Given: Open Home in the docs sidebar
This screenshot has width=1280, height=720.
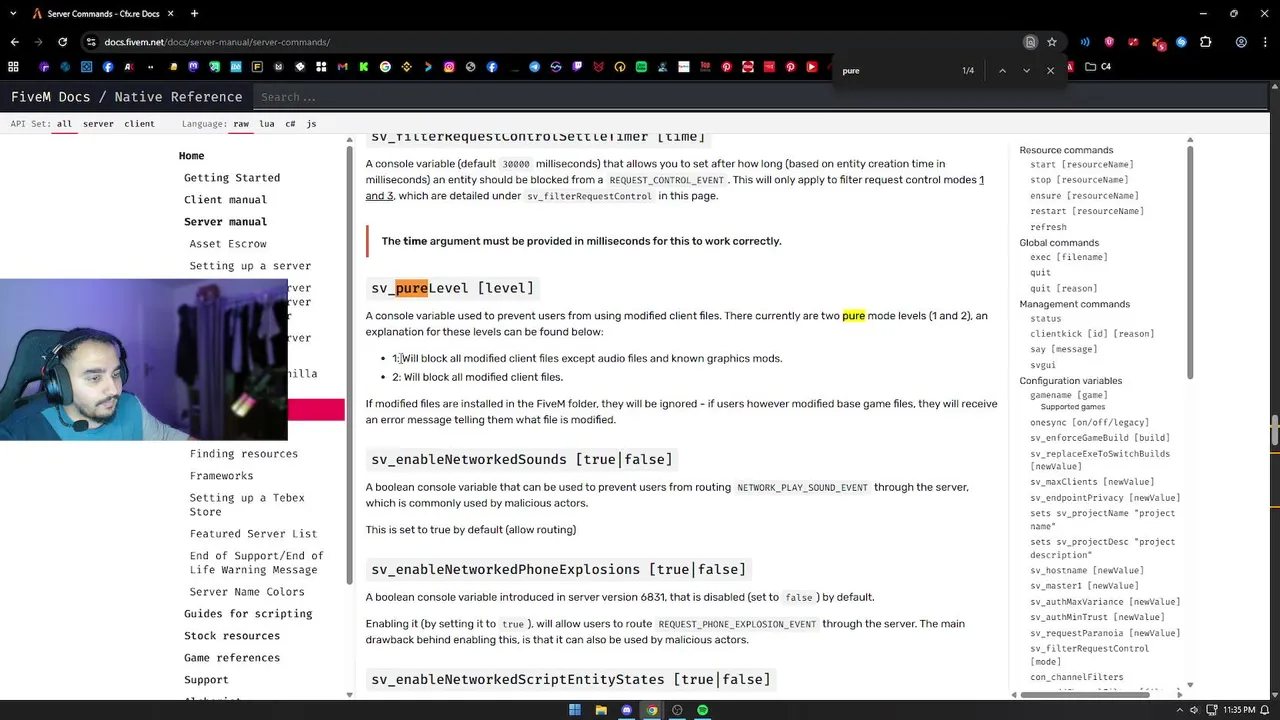Looking at the screenshot, I should (191, 156).
